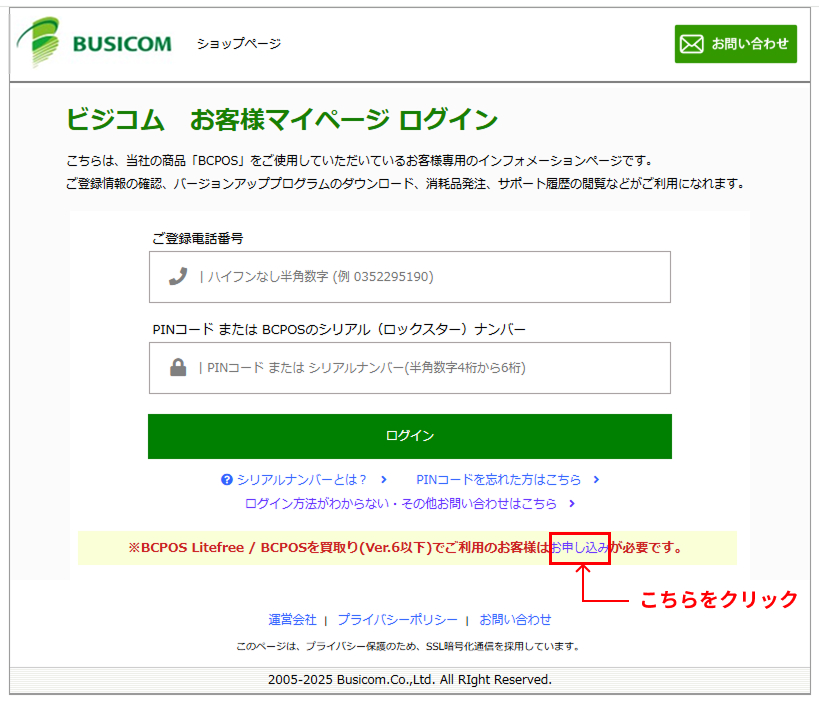Open the プライバシーポリシー footer link
This screenshot has height=703, width=819.
point(397,620)
